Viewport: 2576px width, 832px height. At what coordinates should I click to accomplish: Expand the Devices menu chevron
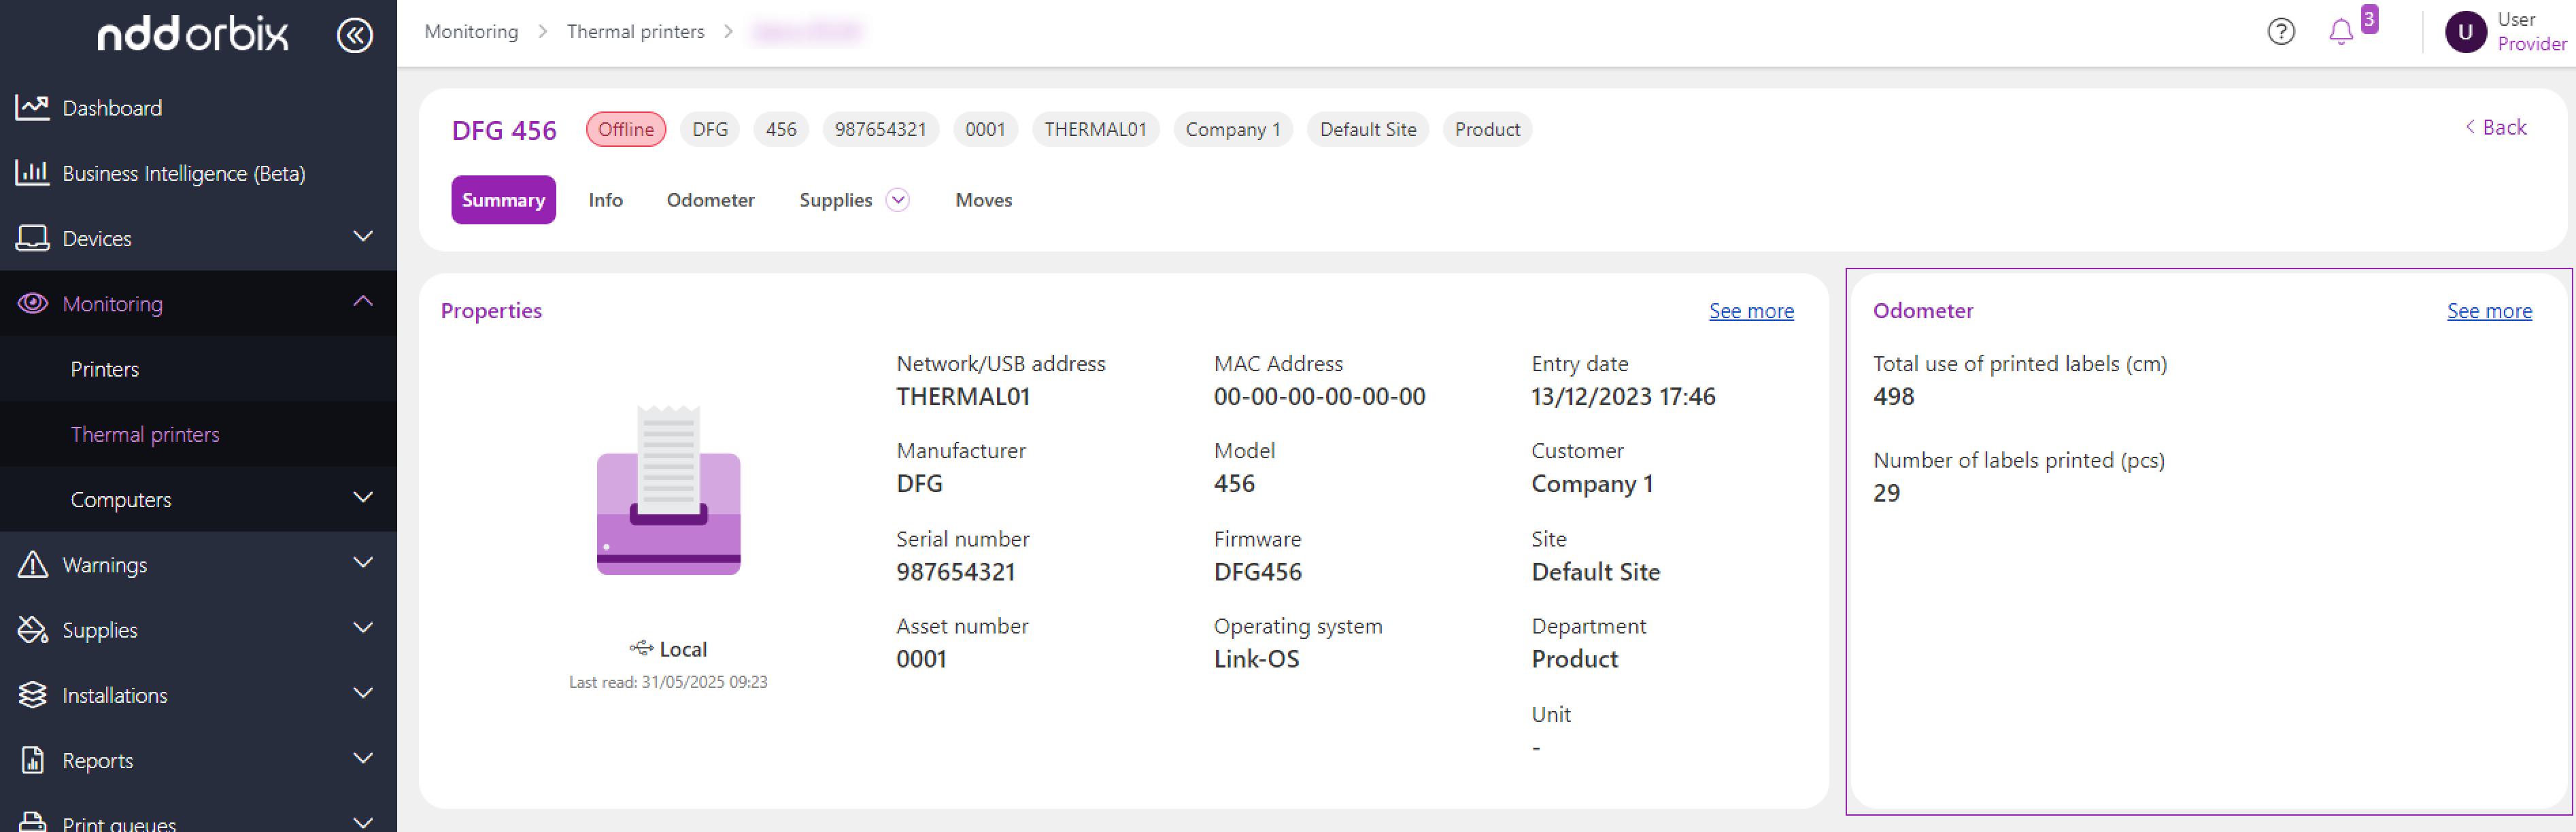[363, 237]
